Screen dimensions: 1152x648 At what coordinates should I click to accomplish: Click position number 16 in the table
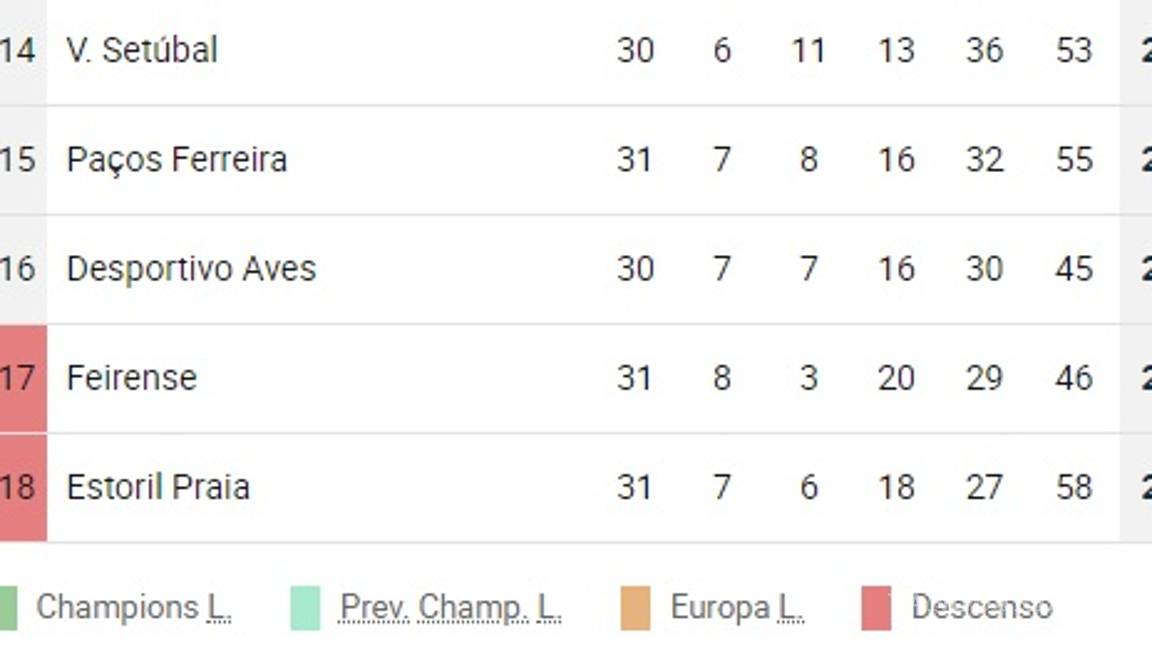pyautogui.click(x=18, y=268)
